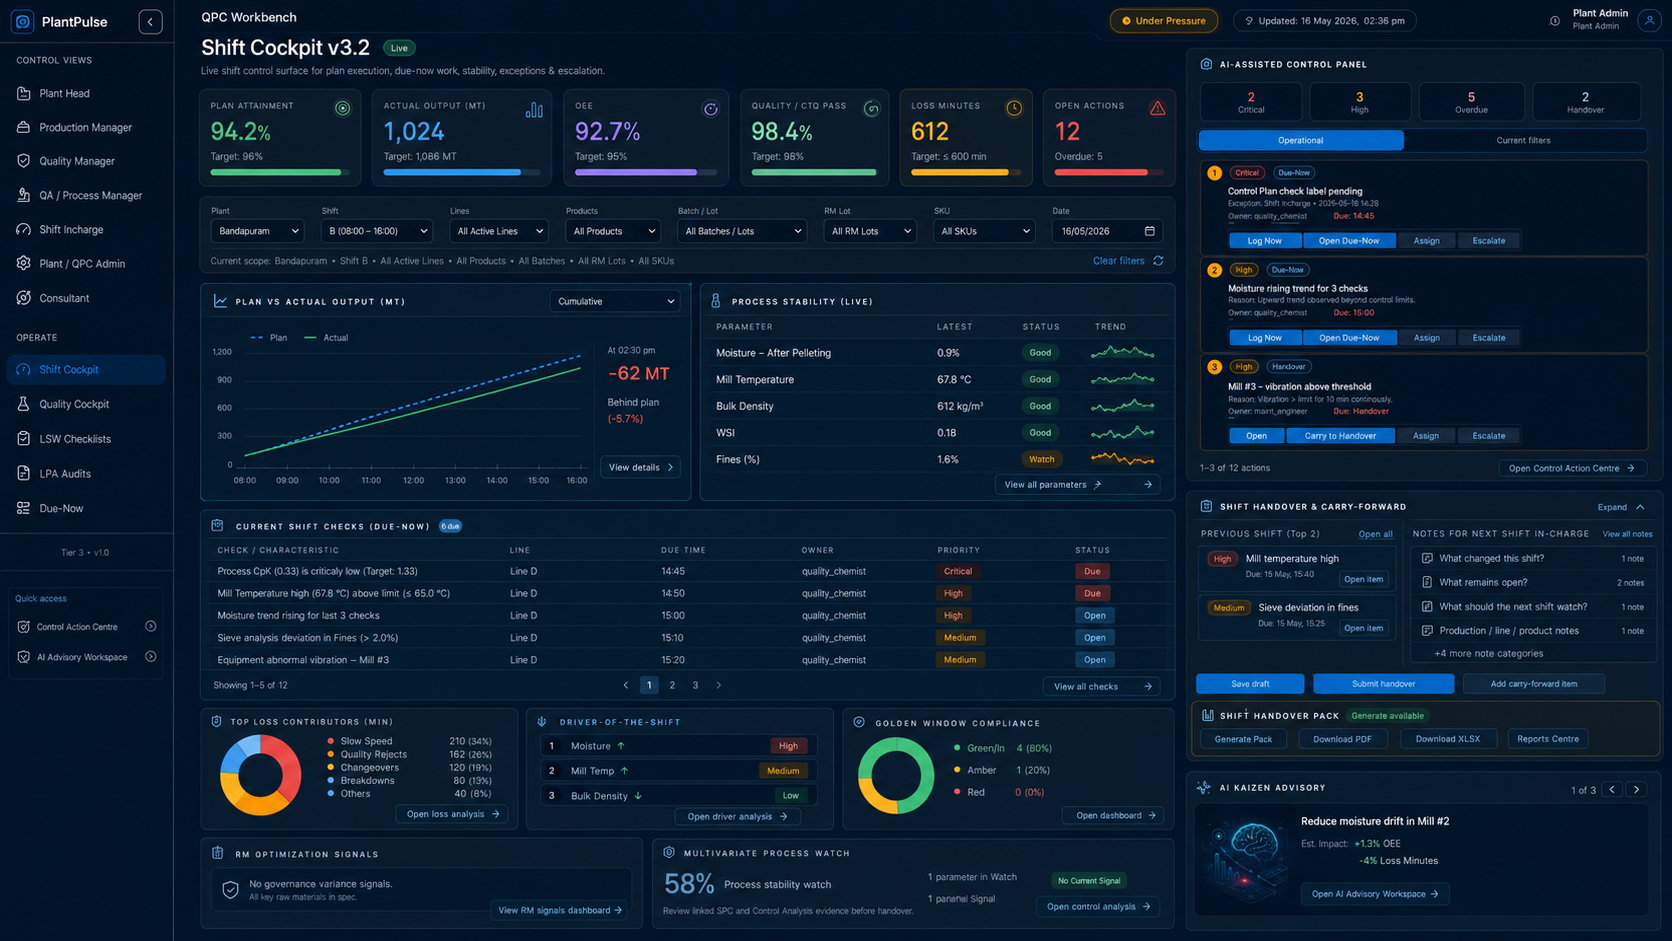
Task: Open the Plant dropdown showing Bandapuram
Action: click(x=257, y=231)
